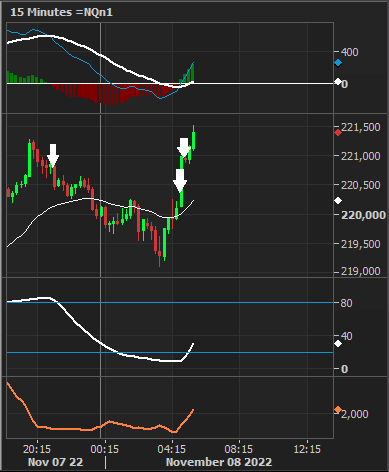Image resolution: width=389 pixels, height=472 pixels.
Task: Click the 40 level label on the oscillator axis
Action: tap(346, 336)
